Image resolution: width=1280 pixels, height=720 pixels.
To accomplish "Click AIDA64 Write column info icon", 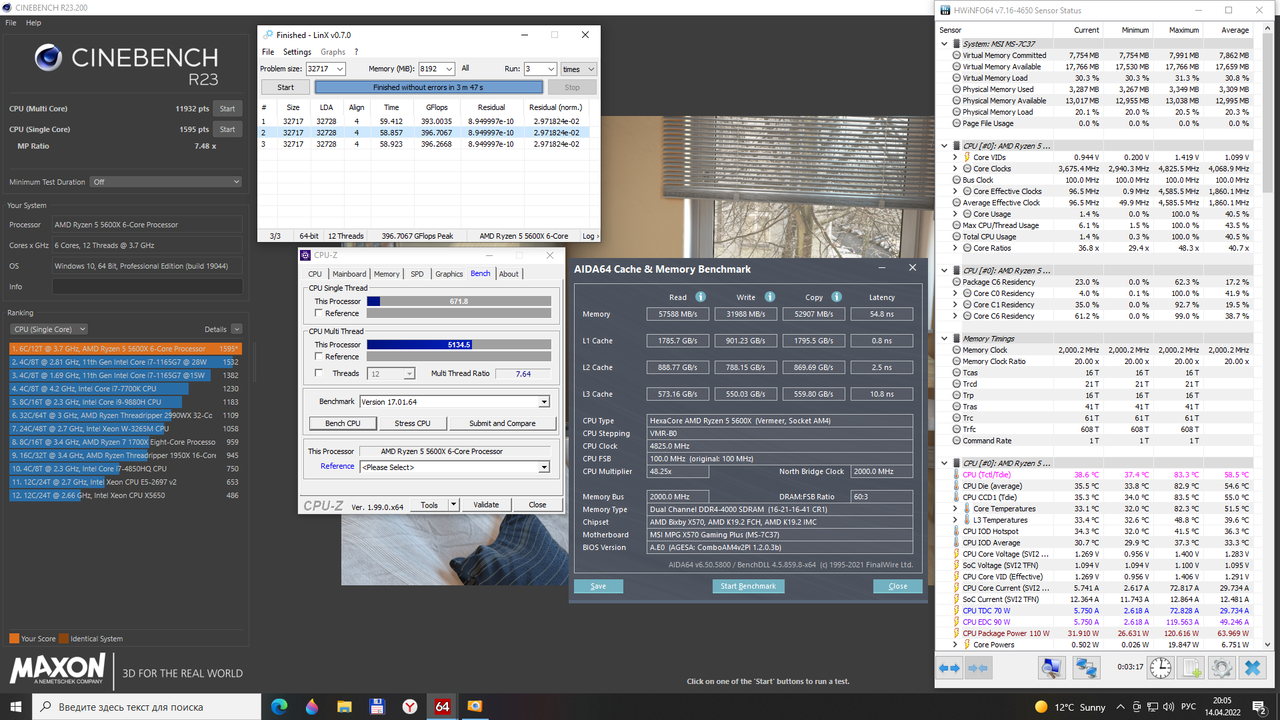I will [x=770, y=297].
